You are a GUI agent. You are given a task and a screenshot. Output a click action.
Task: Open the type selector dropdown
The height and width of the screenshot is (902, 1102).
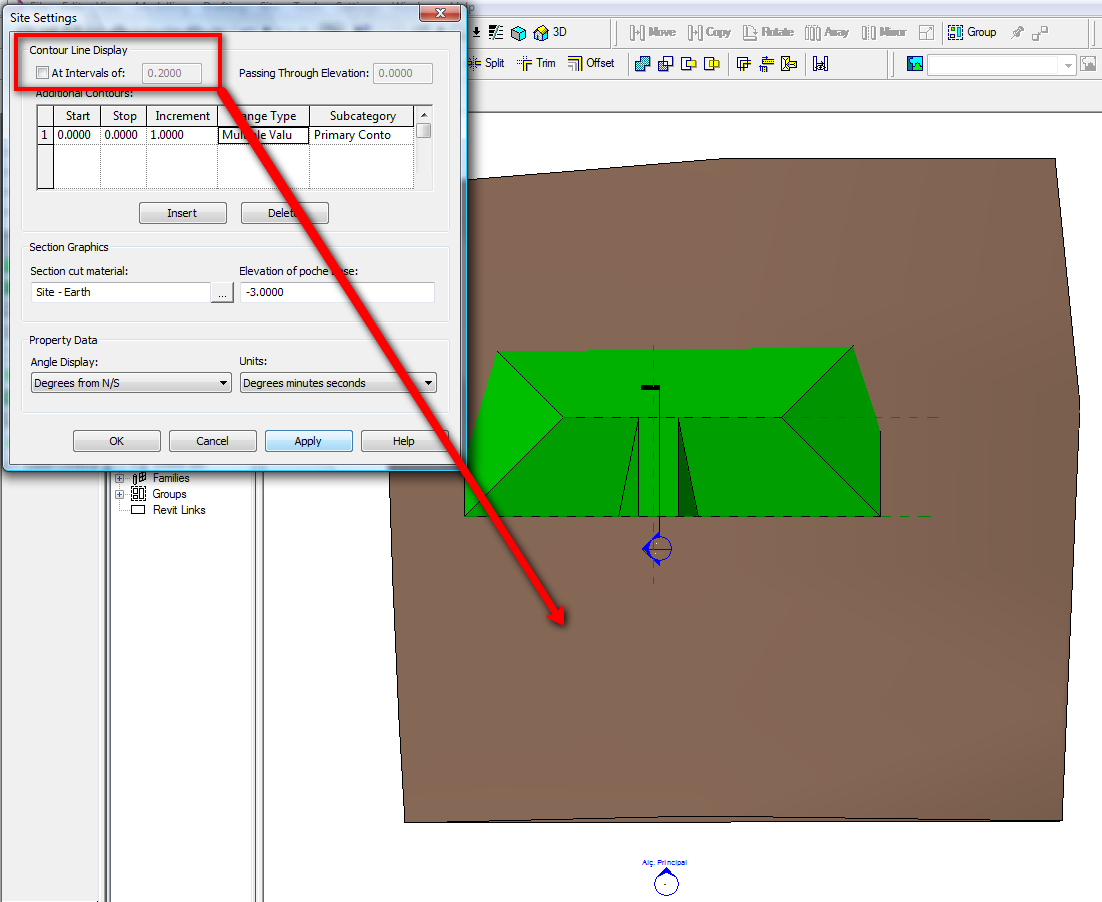point(1068,65)
